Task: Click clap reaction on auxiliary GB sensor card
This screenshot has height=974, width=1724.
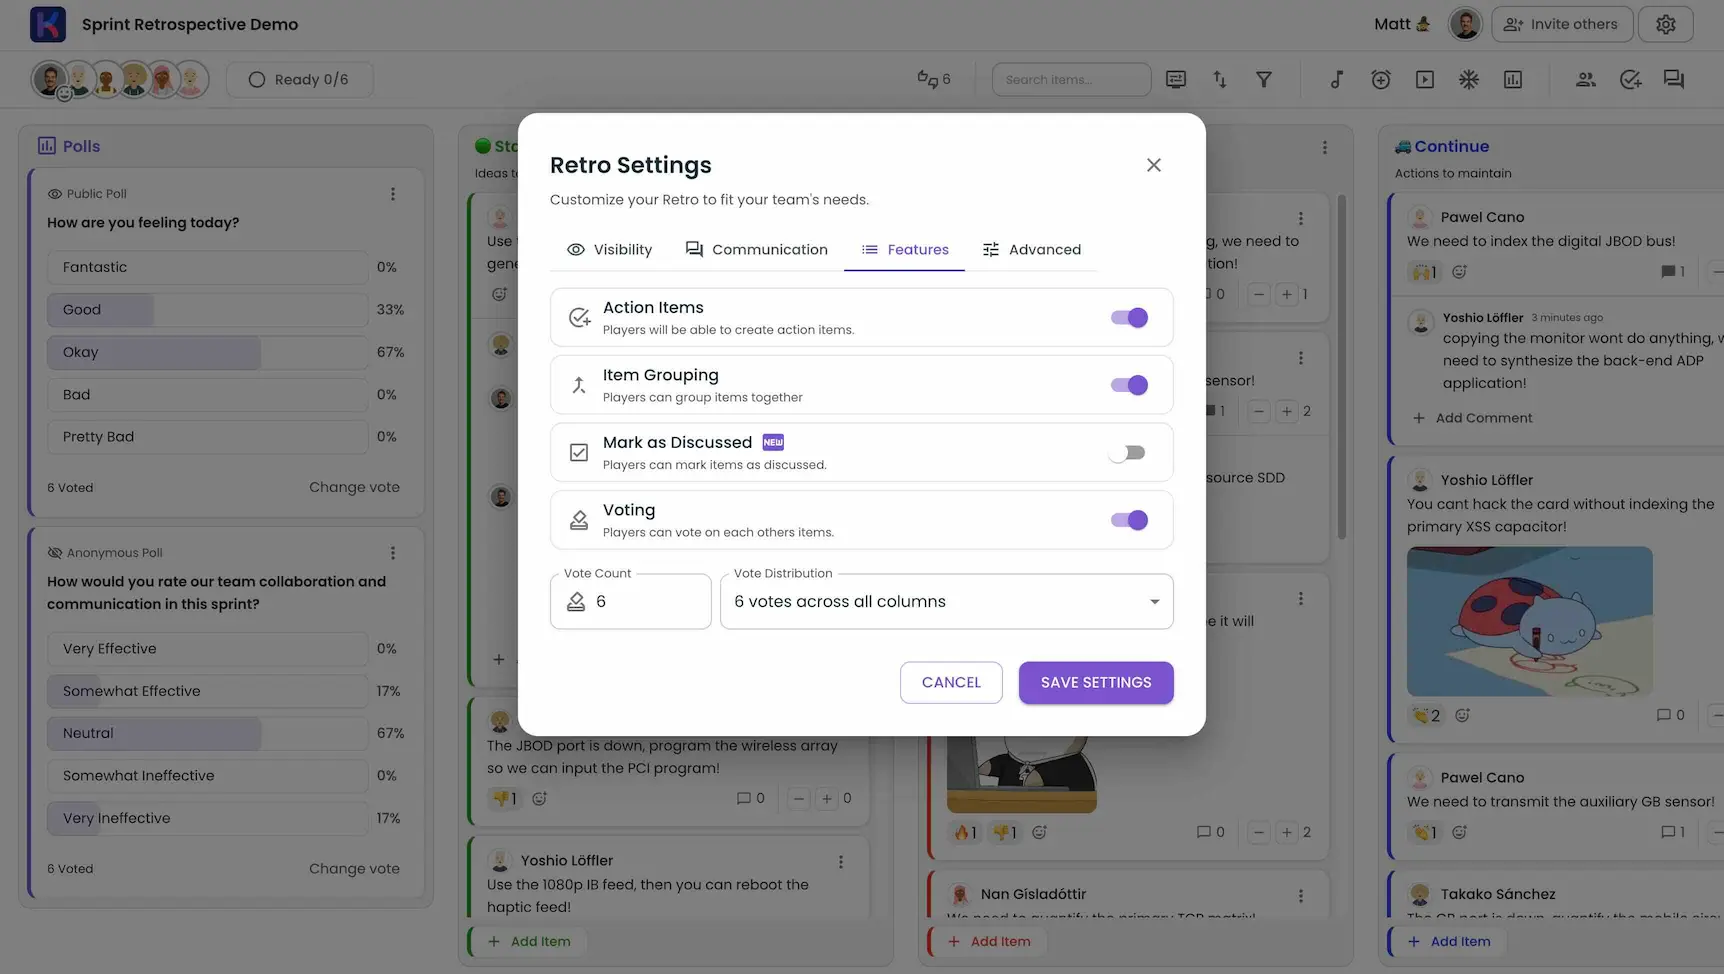Action: point(1423,832)
